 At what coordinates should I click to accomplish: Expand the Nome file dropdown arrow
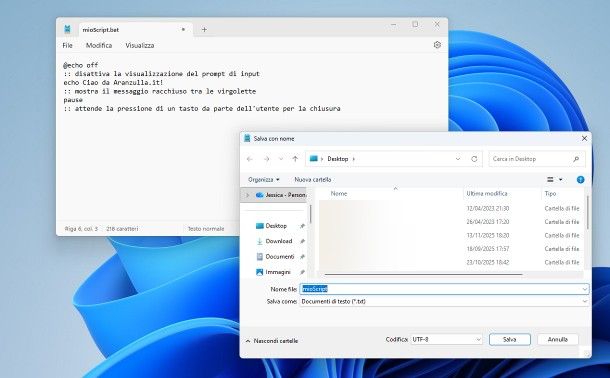[x=585, y=289]
